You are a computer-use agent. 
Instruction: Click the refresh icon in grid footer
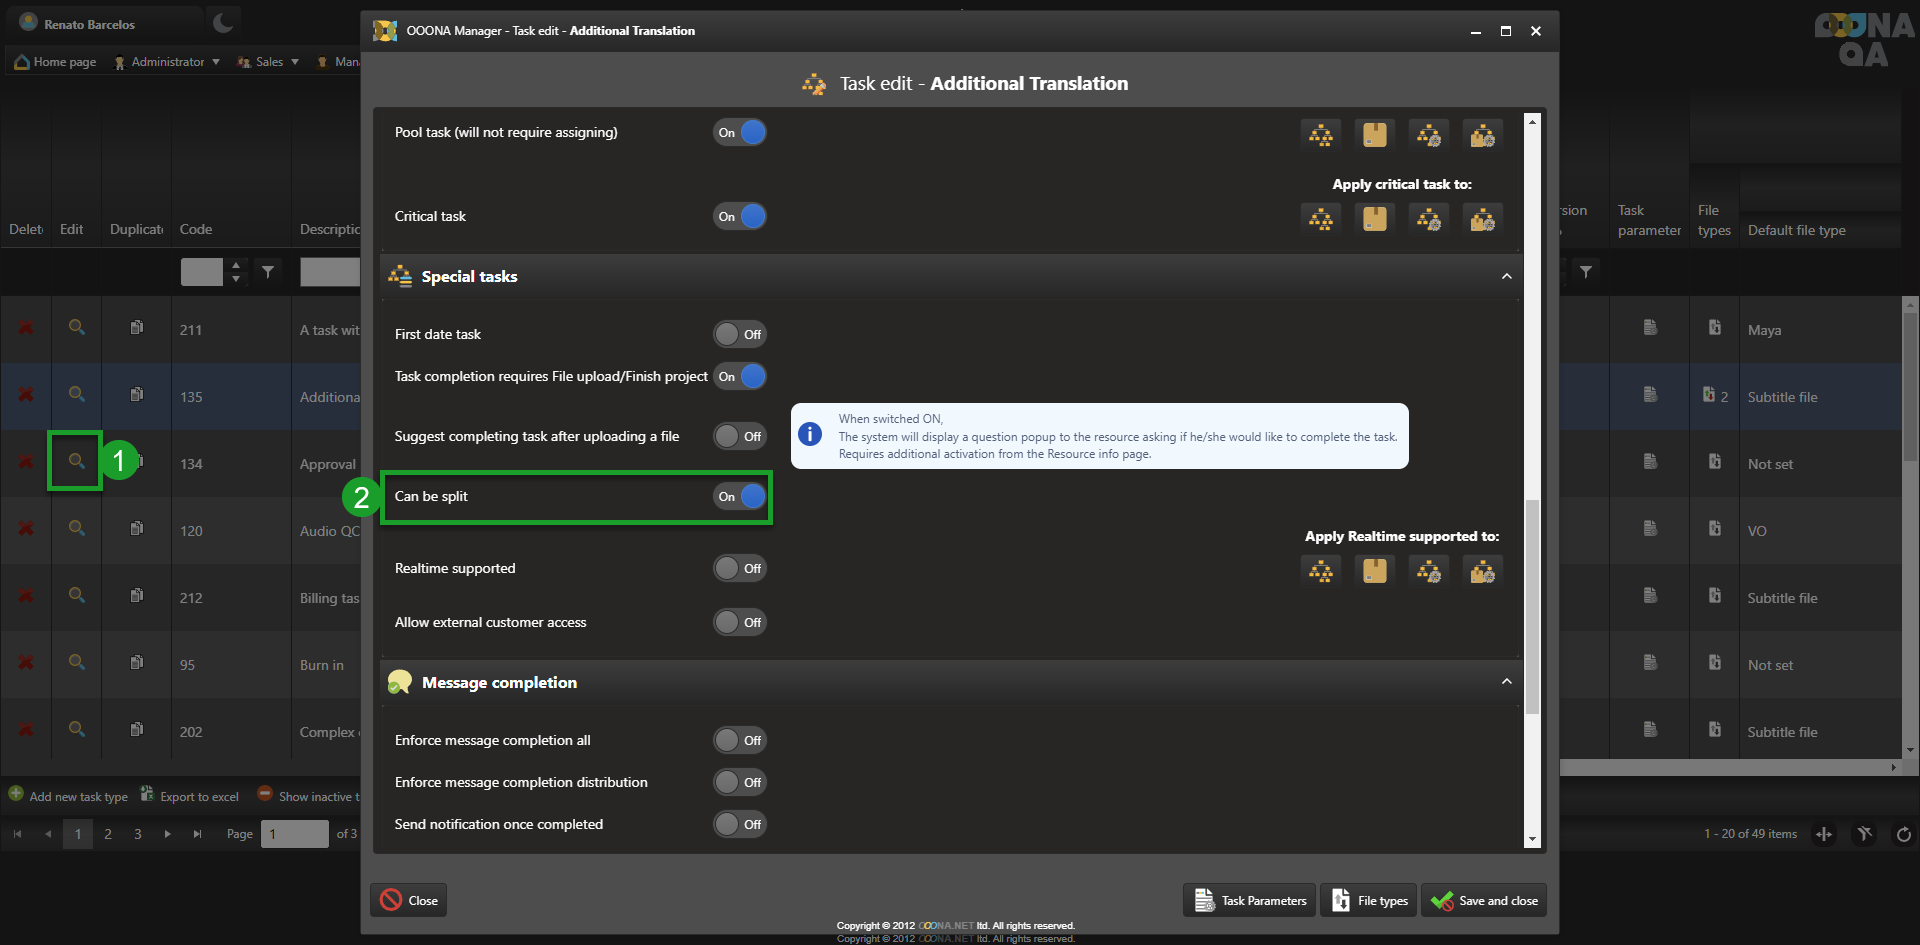point(1903,834)
